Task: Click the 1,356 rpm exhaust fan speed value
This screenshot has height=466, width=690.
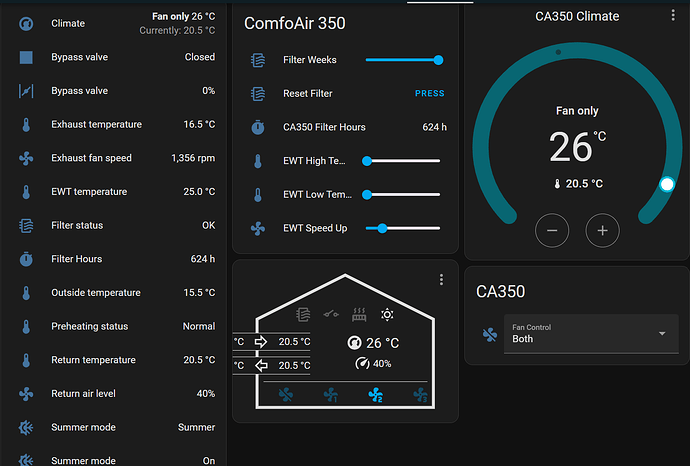Action: (193, 158)
